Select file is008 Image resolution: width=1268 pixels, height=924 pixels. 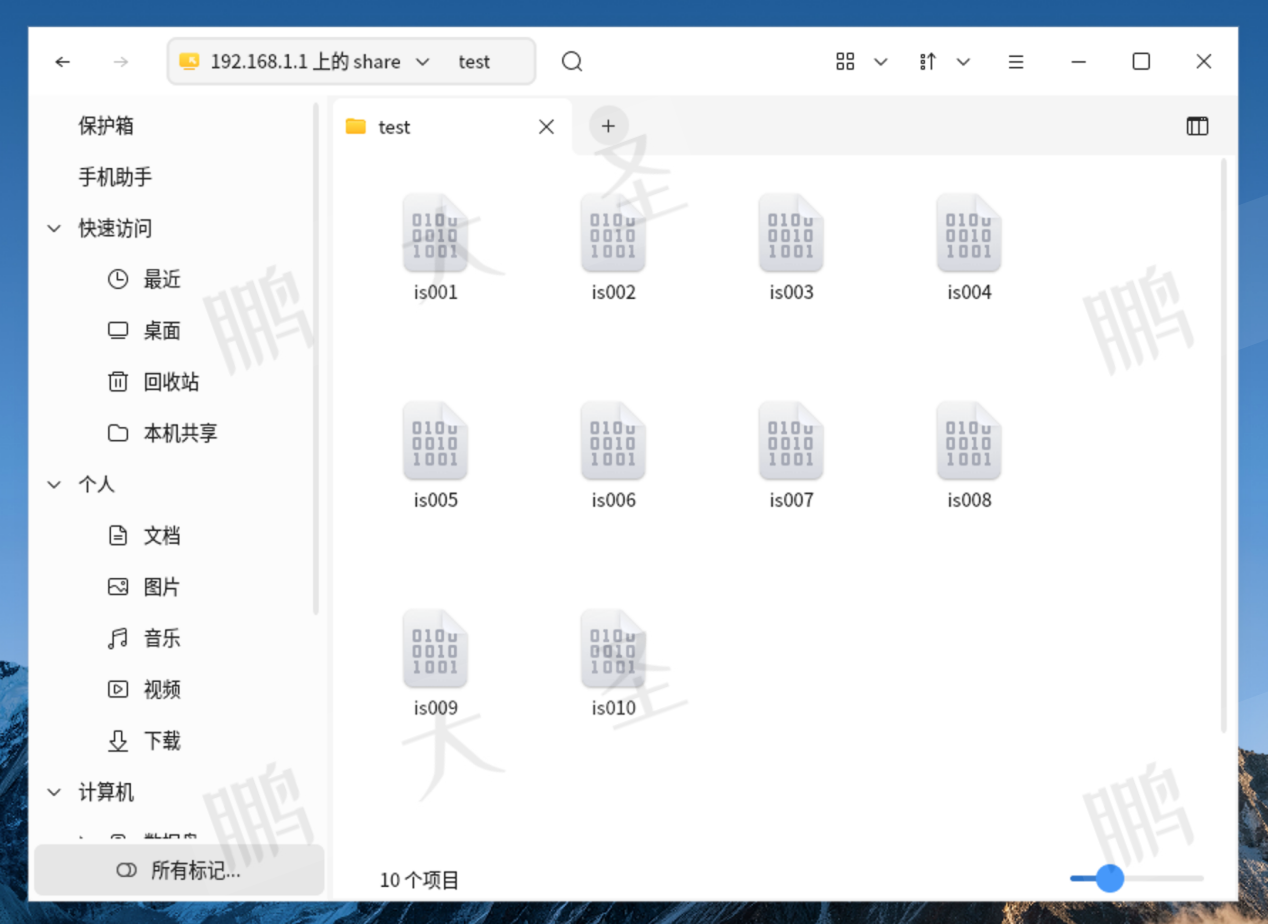tap(969, 454)
